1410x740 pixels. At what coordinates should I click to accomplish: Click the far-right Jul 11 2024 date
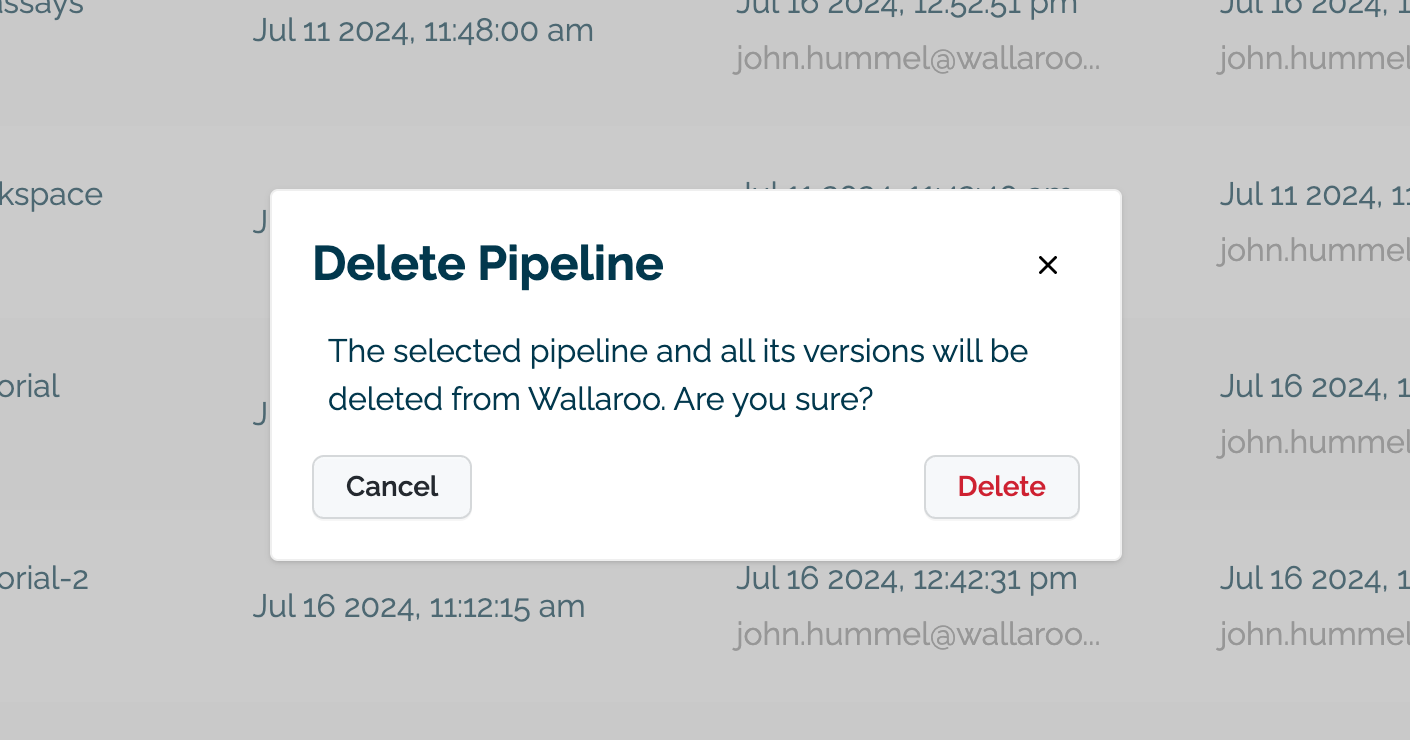coord(1313,195)
